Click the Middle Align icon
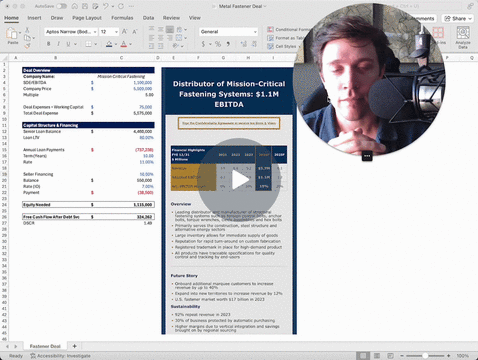Image resolution: width=478 pixels, height=360 pixels. (161, 29)
